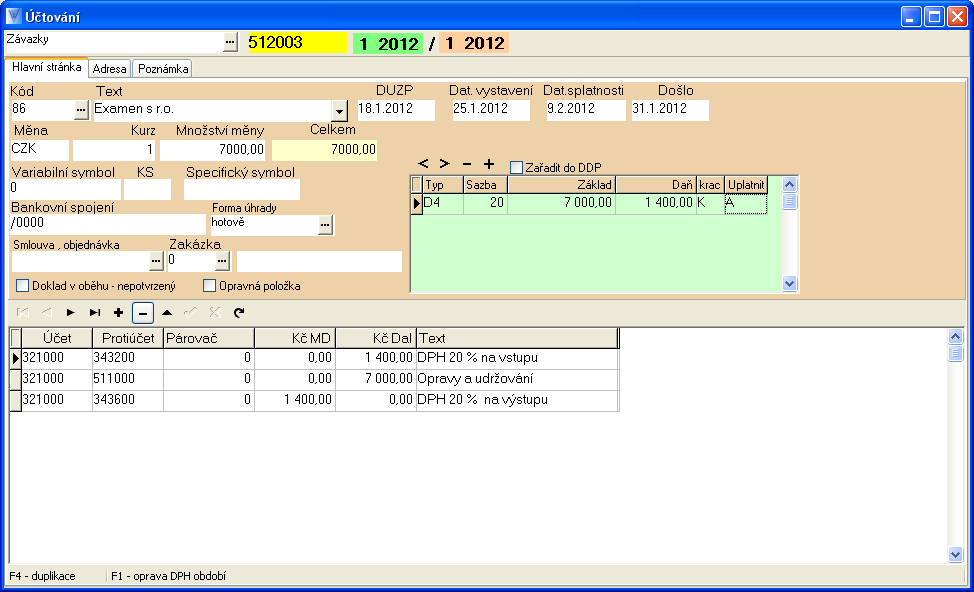Tick the Opravná položka checkbox
Viewport: 974px width, 592px height.
click(209, 286)
